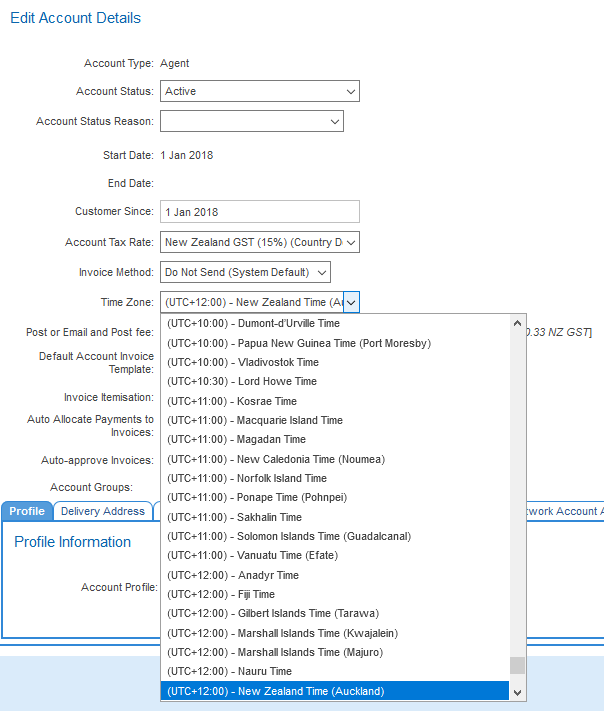
Task: Choose Lord Howe Time option
Action: (241, 381)
